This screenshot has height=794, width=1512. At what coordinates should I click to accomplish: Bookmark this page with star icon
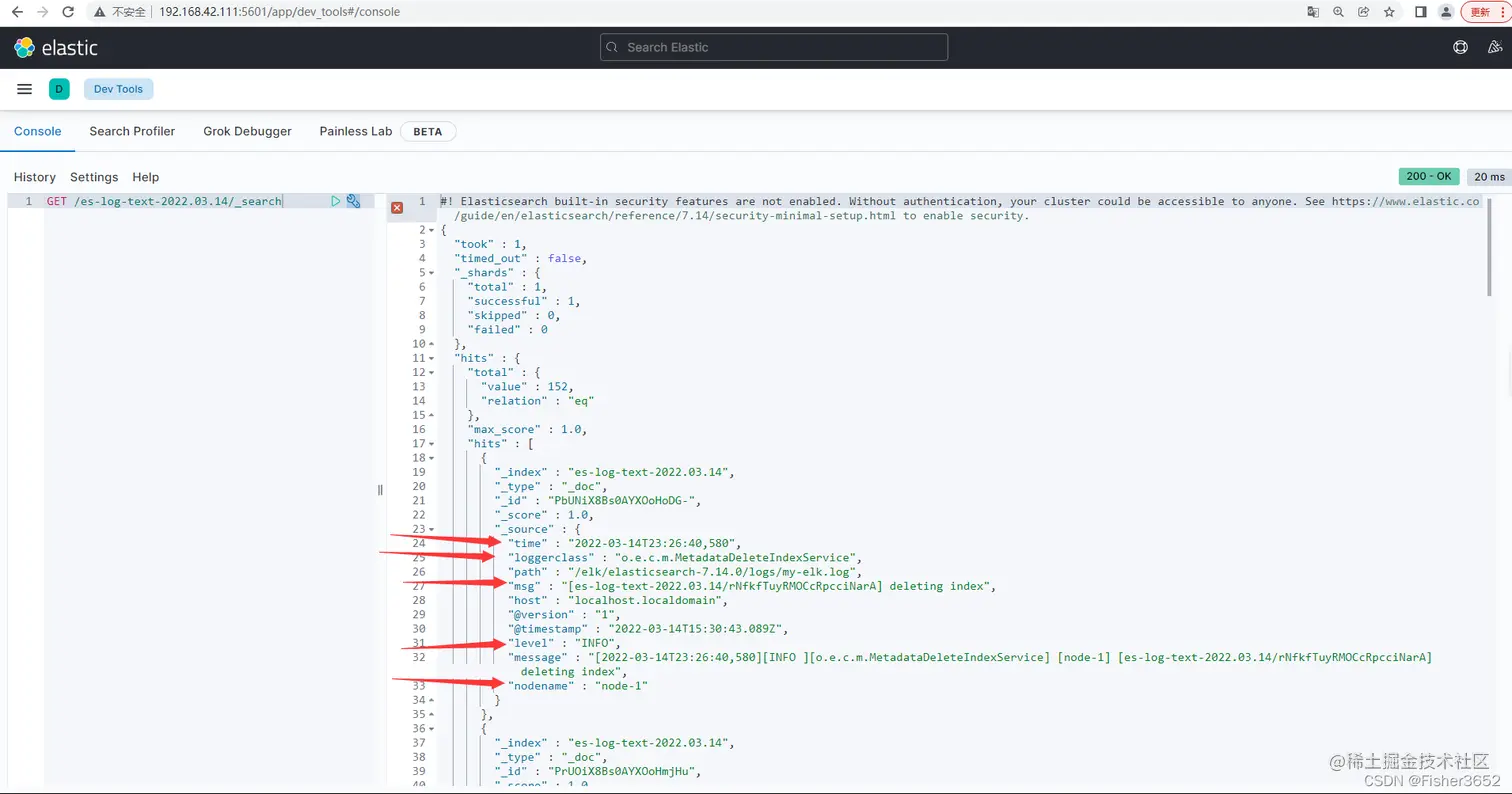[x=1389, y=12]
